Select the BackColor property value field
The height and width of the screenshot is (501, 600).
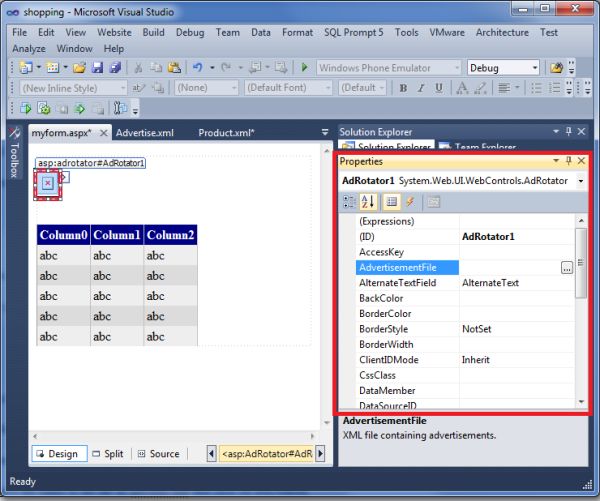click(x=515, y=298)
